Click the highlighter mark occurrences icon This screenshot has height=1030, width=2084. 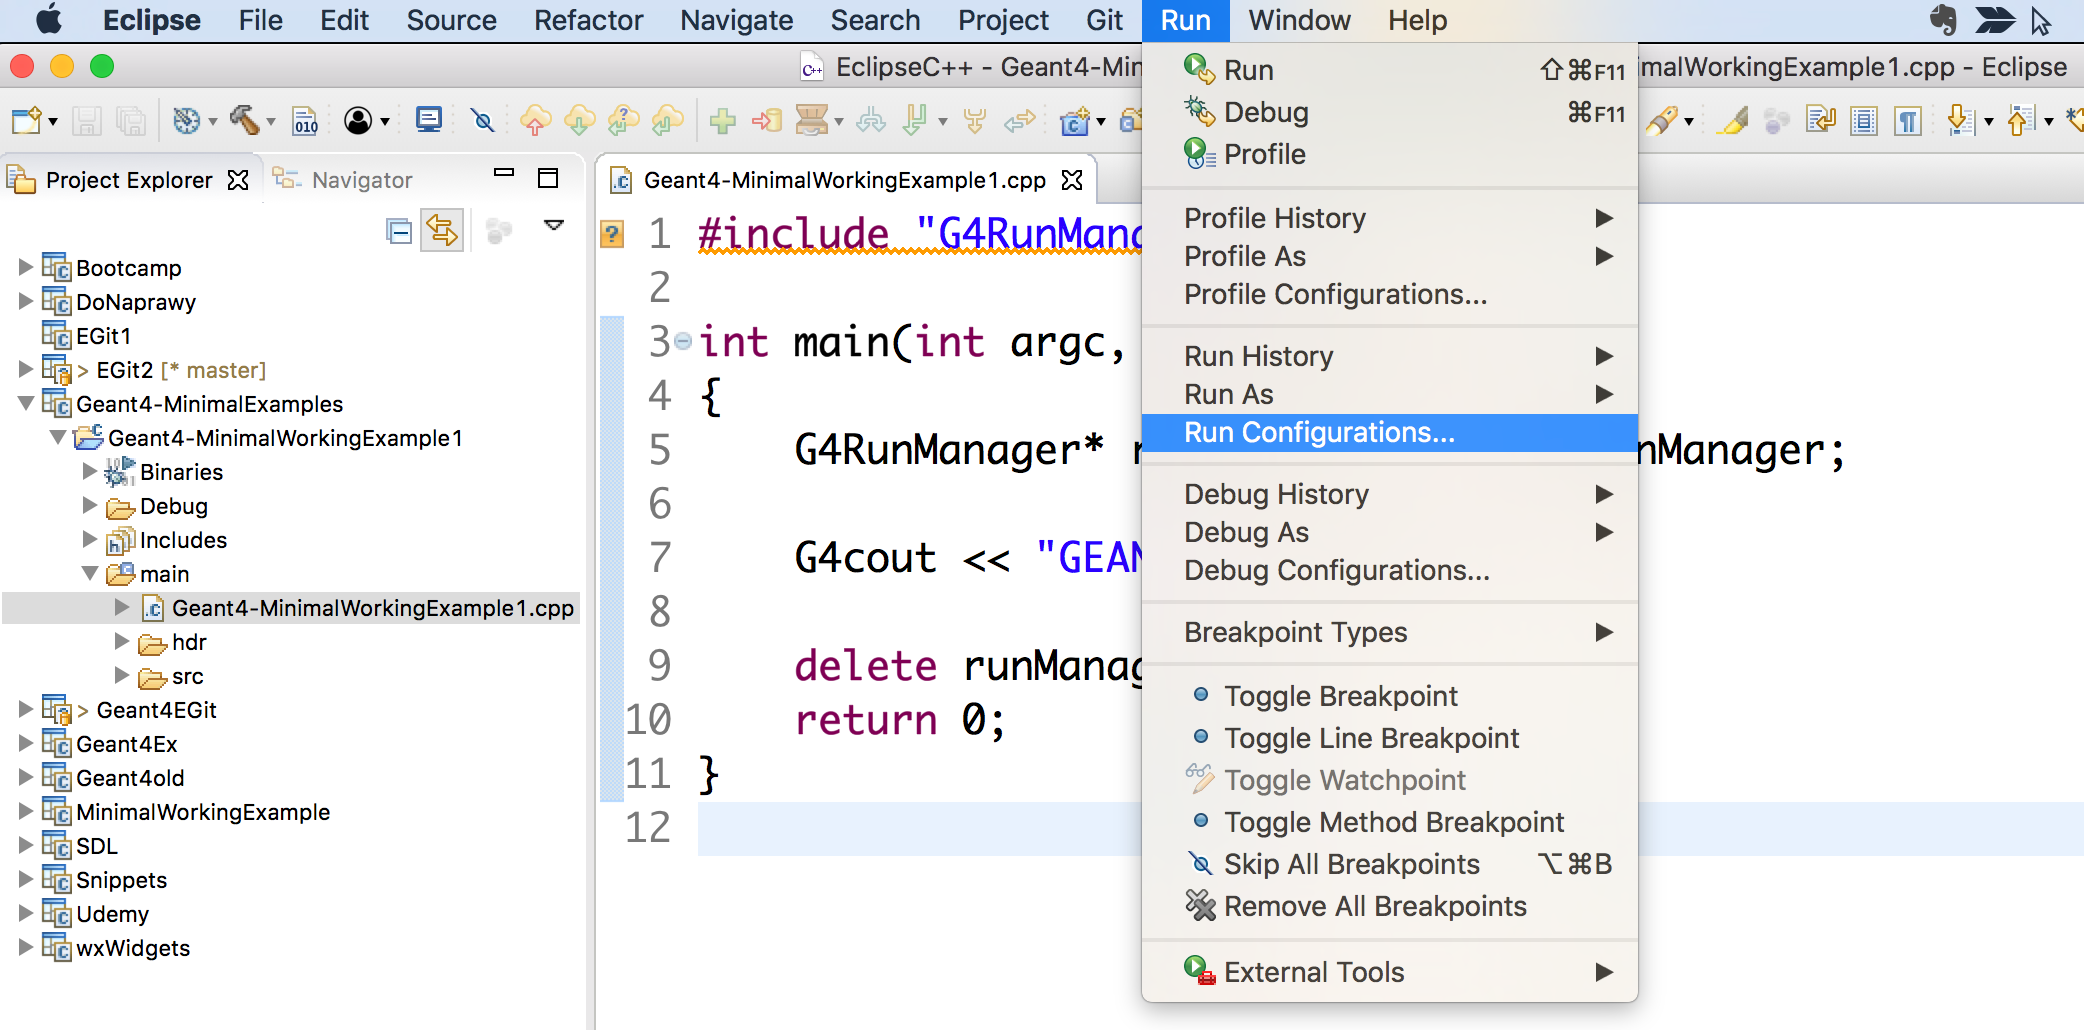pyautogui.click(x=1733, y=120)
